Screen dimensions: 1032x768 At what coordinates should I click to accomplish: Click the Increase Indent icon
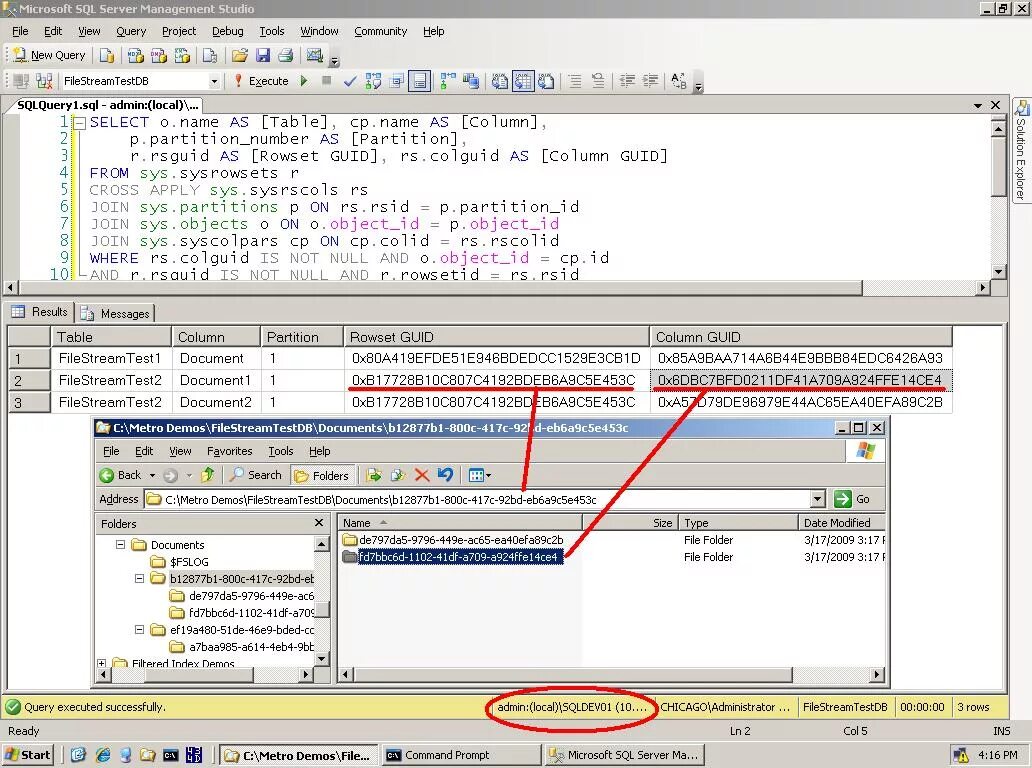point(650,81)
